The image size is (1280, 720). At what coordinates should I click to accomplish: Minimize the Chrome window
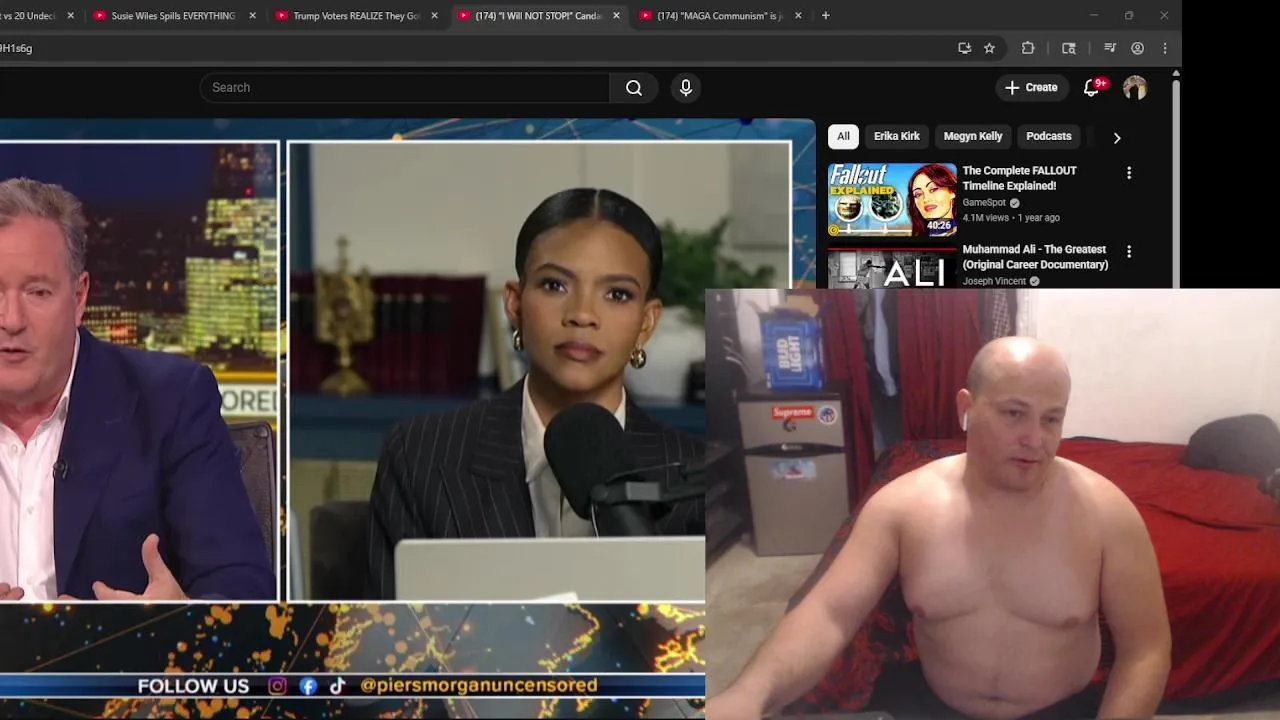[x=1093, y=15]
